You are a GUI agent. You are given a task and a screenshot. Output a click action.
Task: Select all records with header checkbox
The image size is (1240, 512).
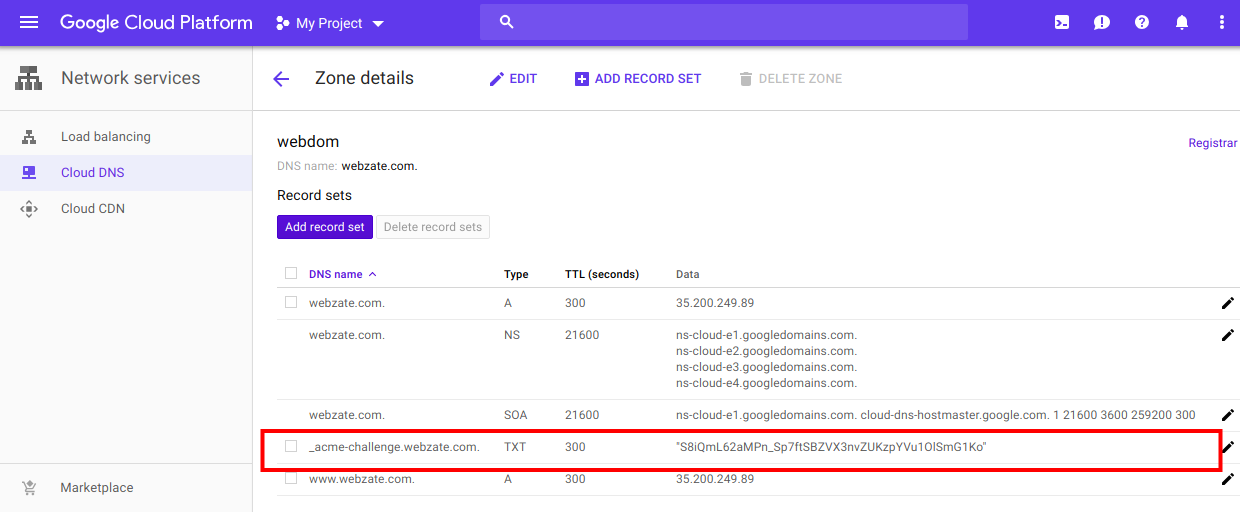point(291,273)
